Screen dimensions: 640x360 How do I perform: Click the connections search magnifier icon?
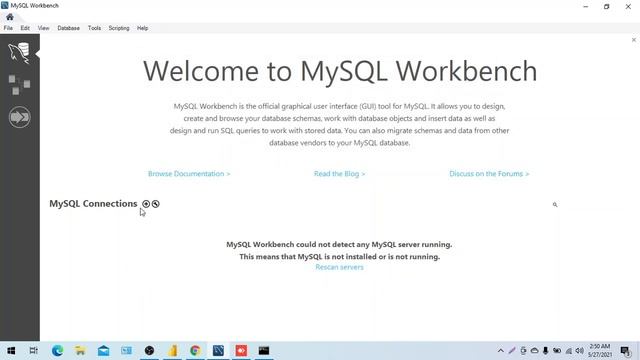tap(555, 204)
